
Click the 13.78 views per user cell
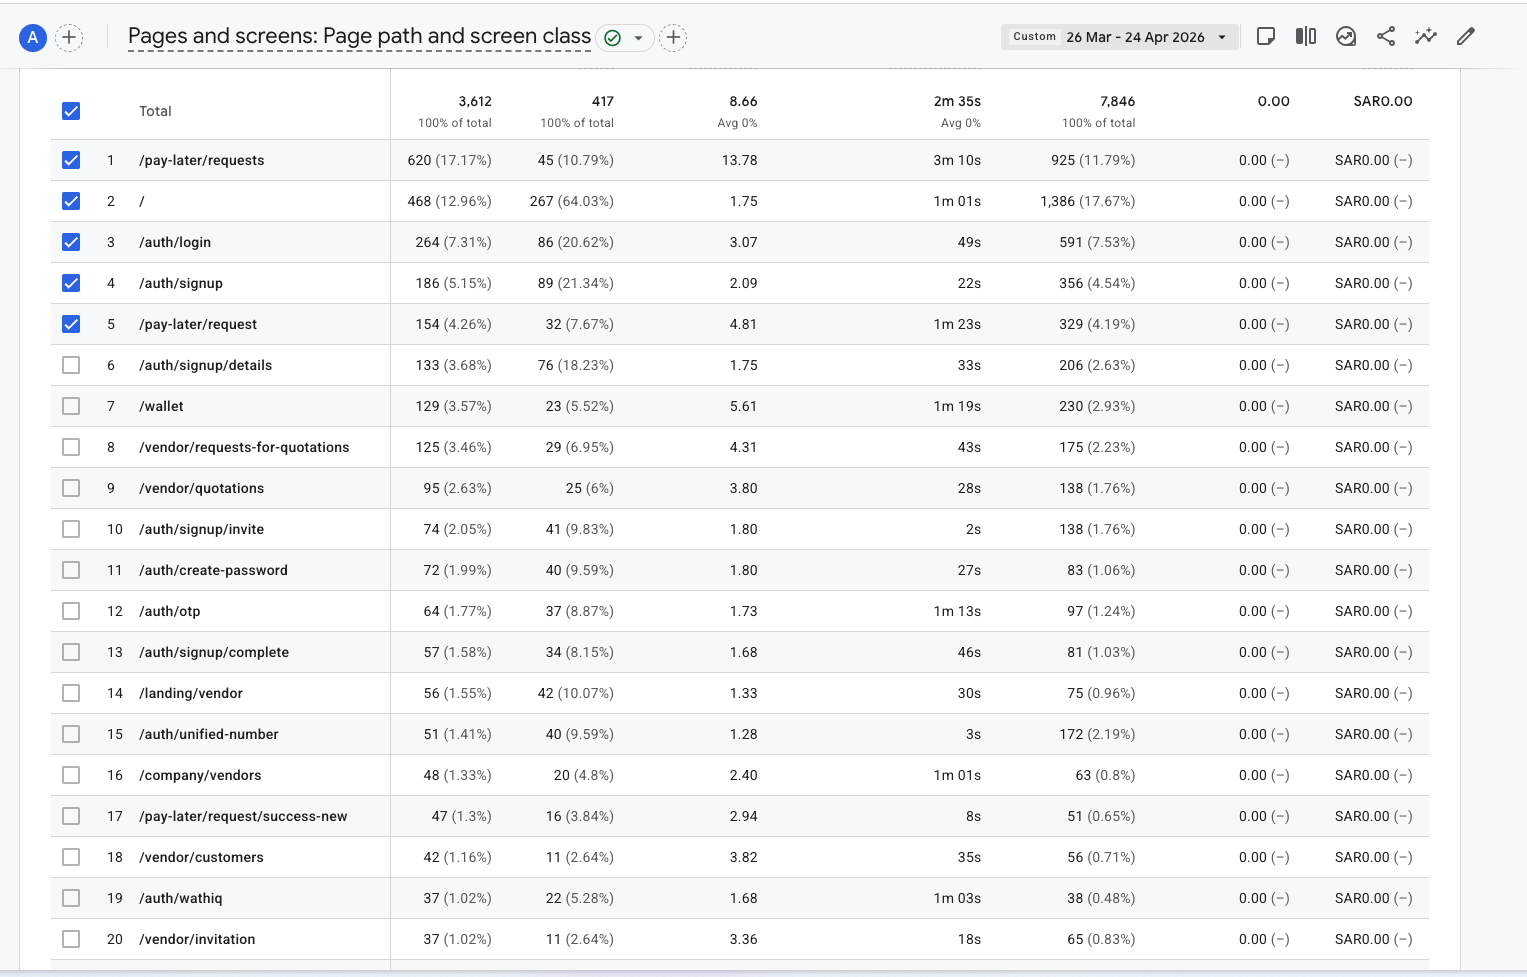click(739, 160)
